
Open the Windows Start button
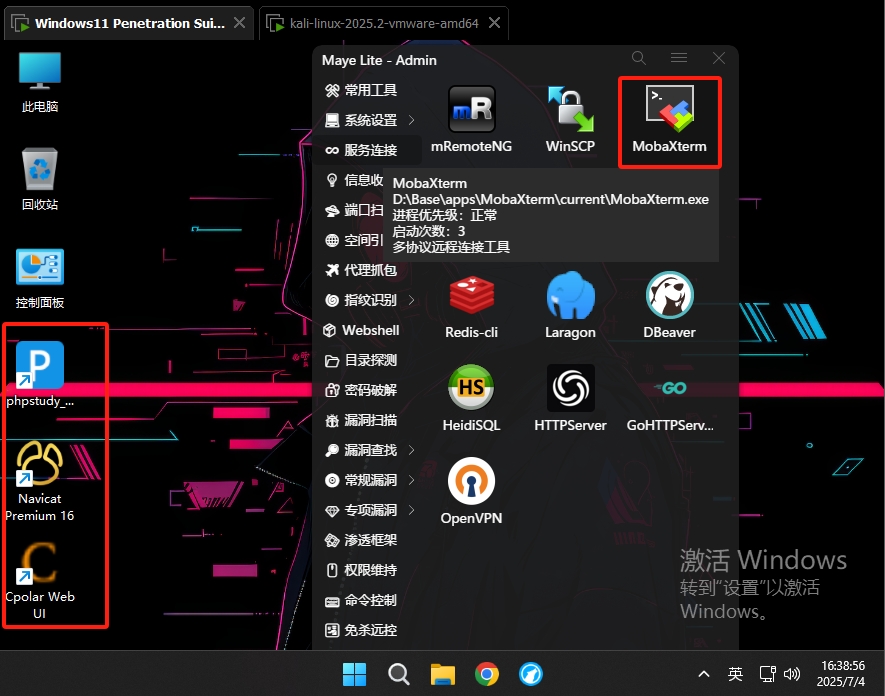(x=354, y=674)
